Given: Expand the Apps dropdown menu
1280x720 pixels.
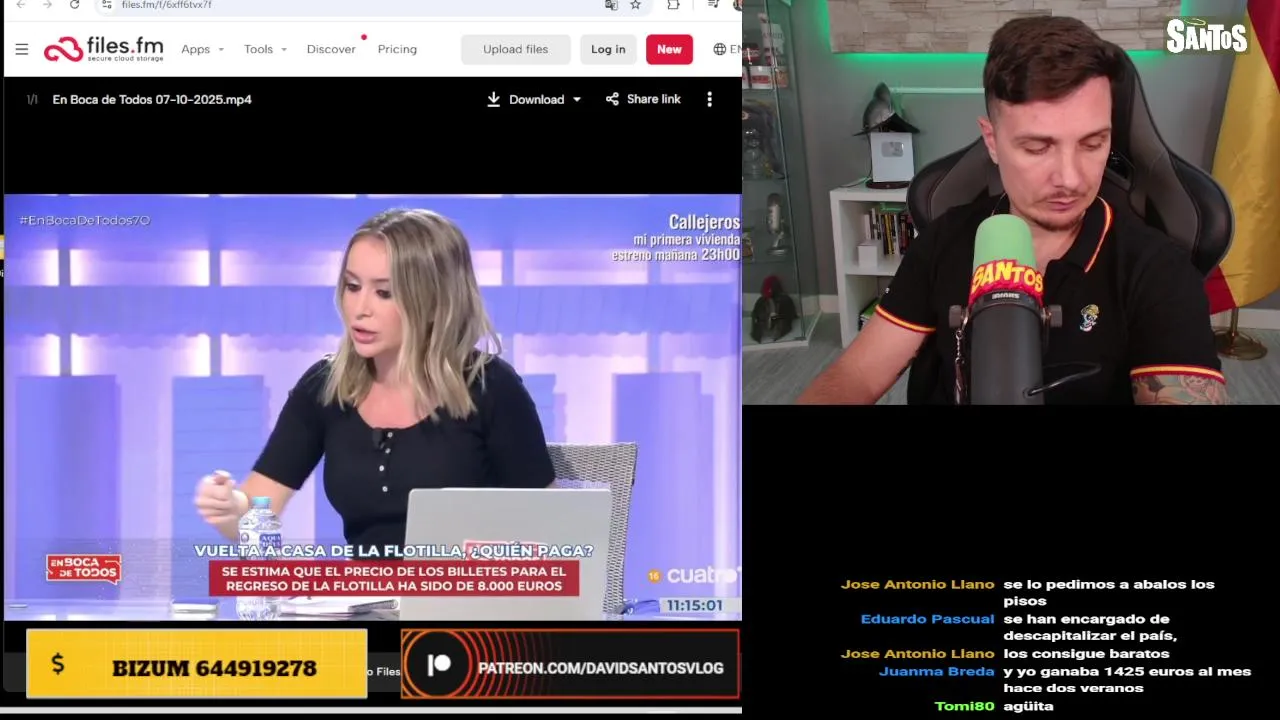Looking at the screenshot, I should point(202,49).
